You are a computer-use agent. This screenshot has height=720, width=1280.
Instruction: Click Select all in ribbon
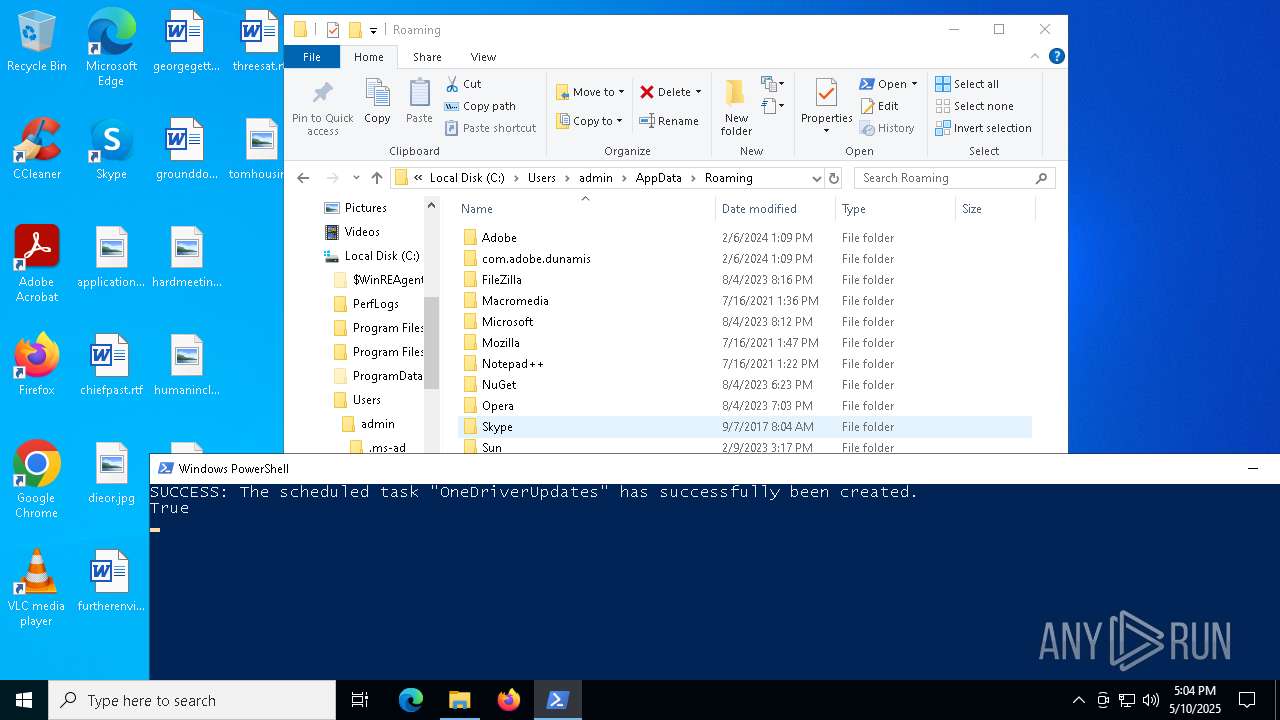click(967, 84)
